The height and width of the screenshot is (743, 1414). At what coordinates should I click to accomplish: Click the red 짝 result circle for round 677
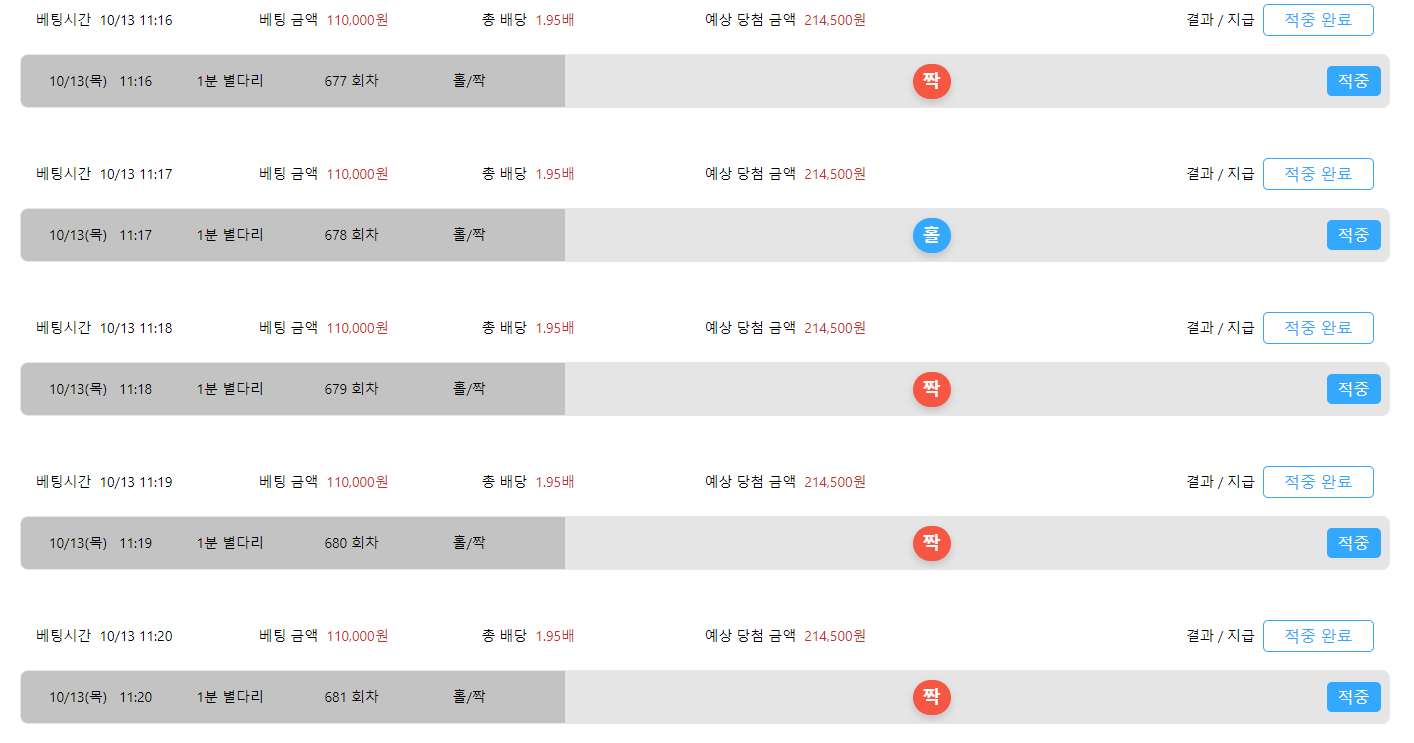click(x=931, y=81)
